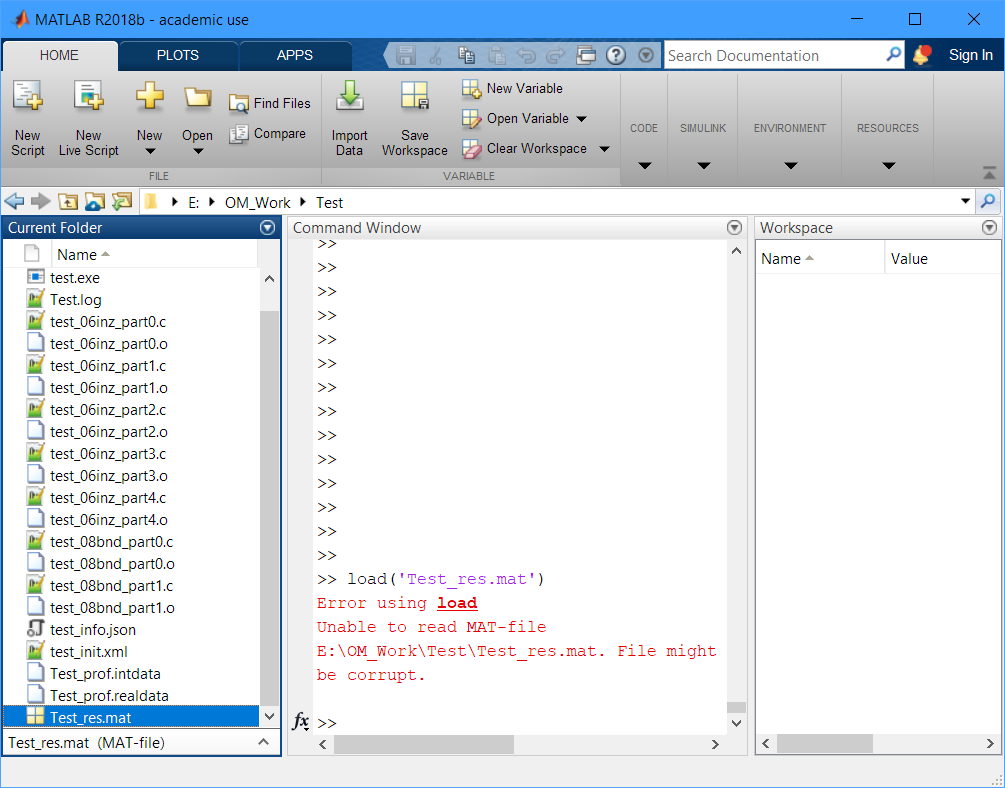This screenshot has width=1005, height=788.
Task: Open the quick access toolbar customize dropdown
Action: (646, 55)
